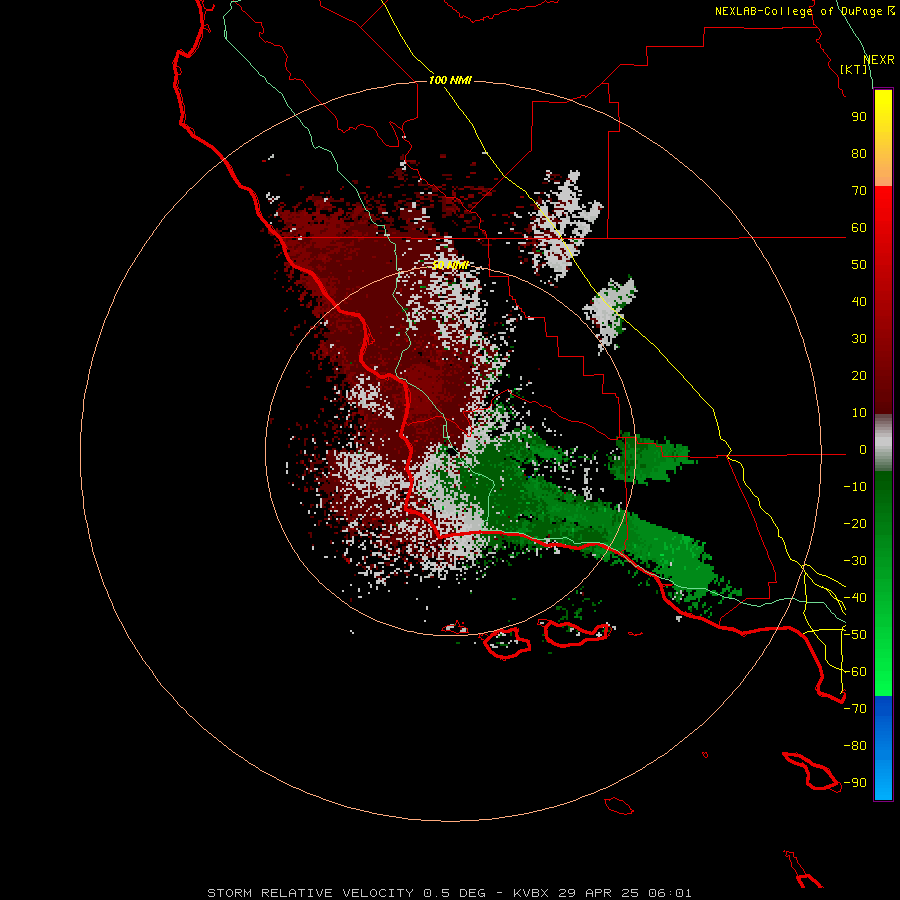Click the -60 value on the color scale
The image size is (900, 900).
tap(855, 672)
